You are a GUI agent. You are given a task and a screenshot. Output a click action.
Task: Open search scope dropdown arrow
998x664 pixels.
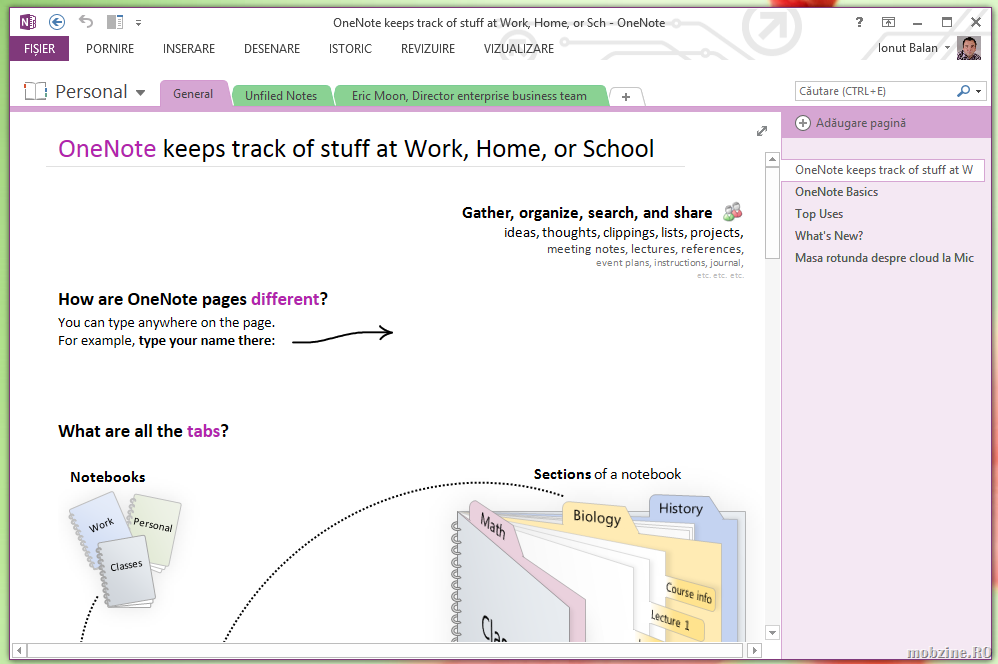[979, 92]
